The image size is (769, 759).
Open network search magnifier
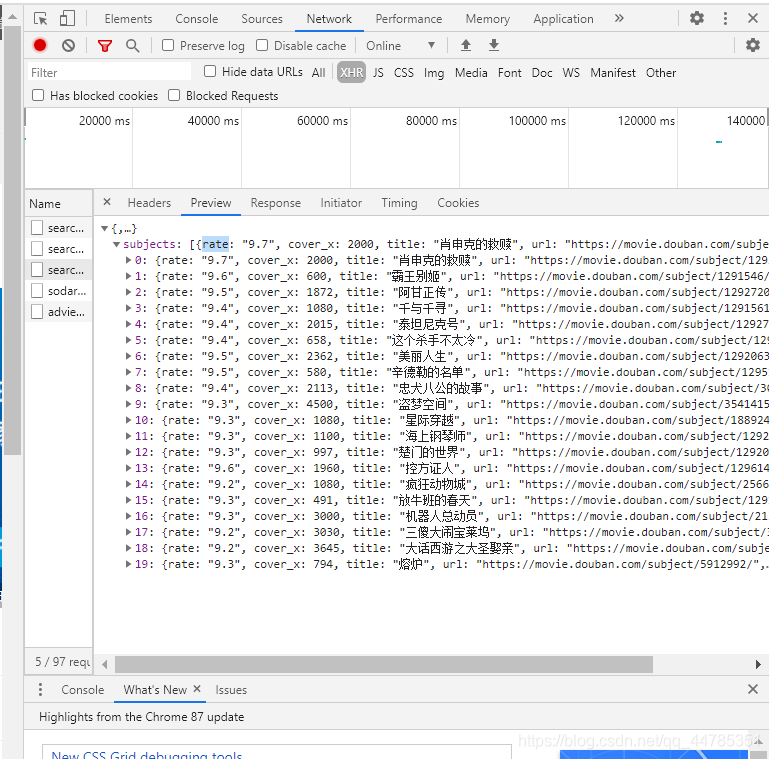tap(132, 46)
